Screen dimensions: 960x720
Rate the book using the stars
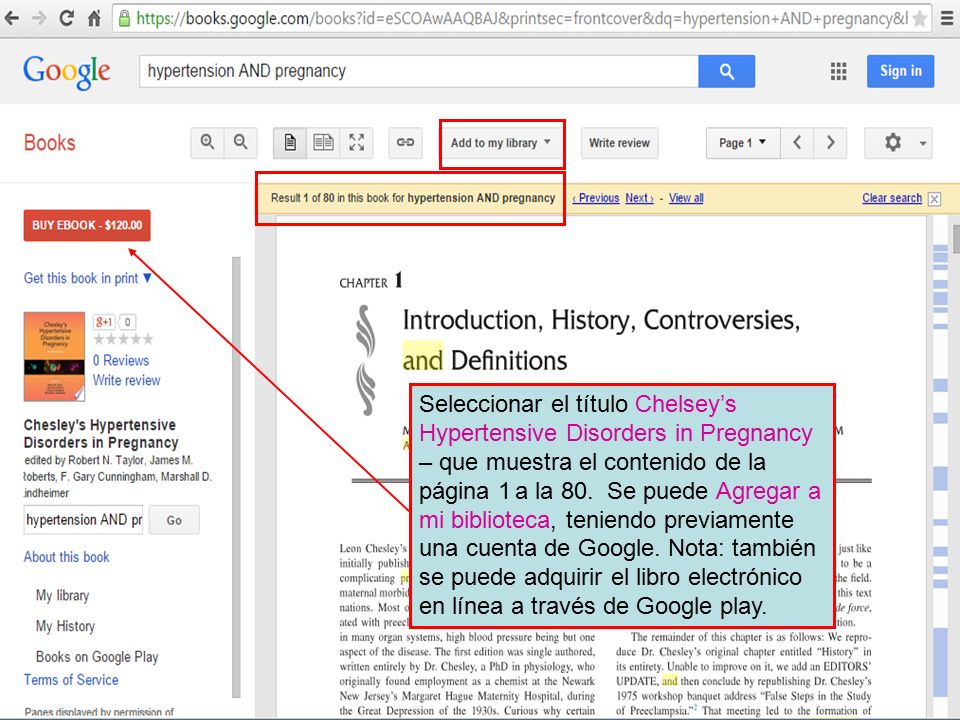click(123, 339)
